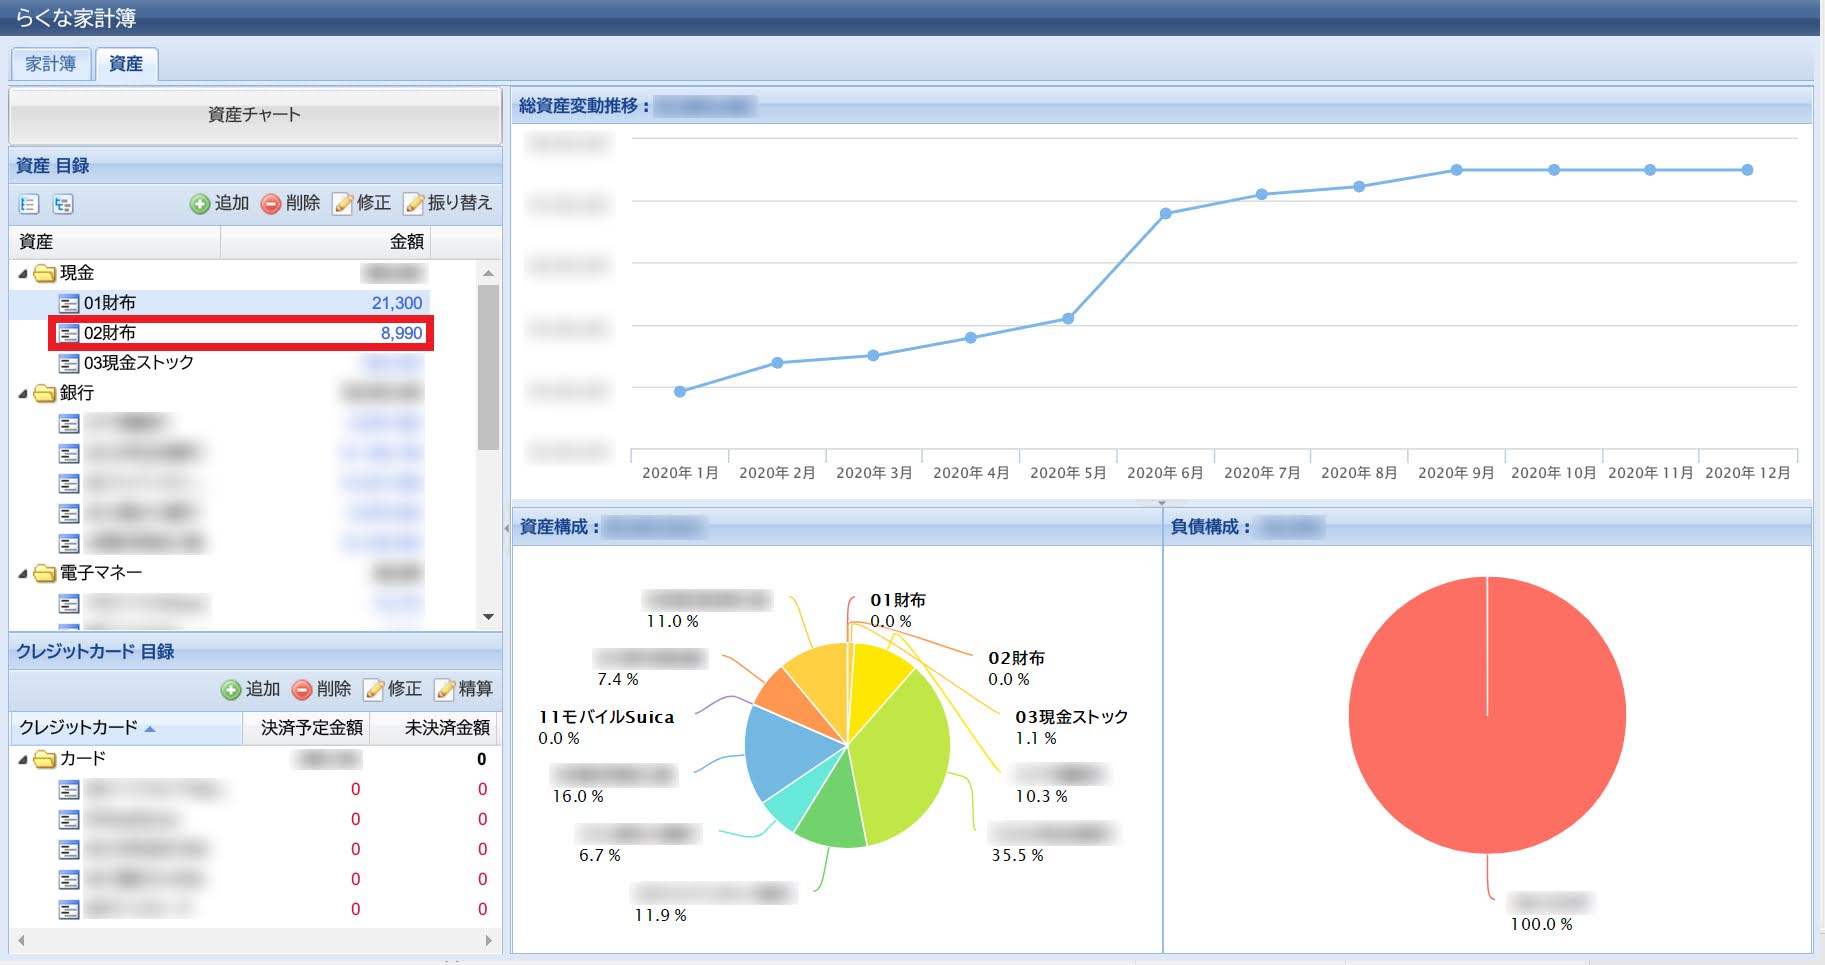Collapse the 電子マネー folder
Image resolution: width=1825 pixels, height=965 pixels.
(23, 573)
